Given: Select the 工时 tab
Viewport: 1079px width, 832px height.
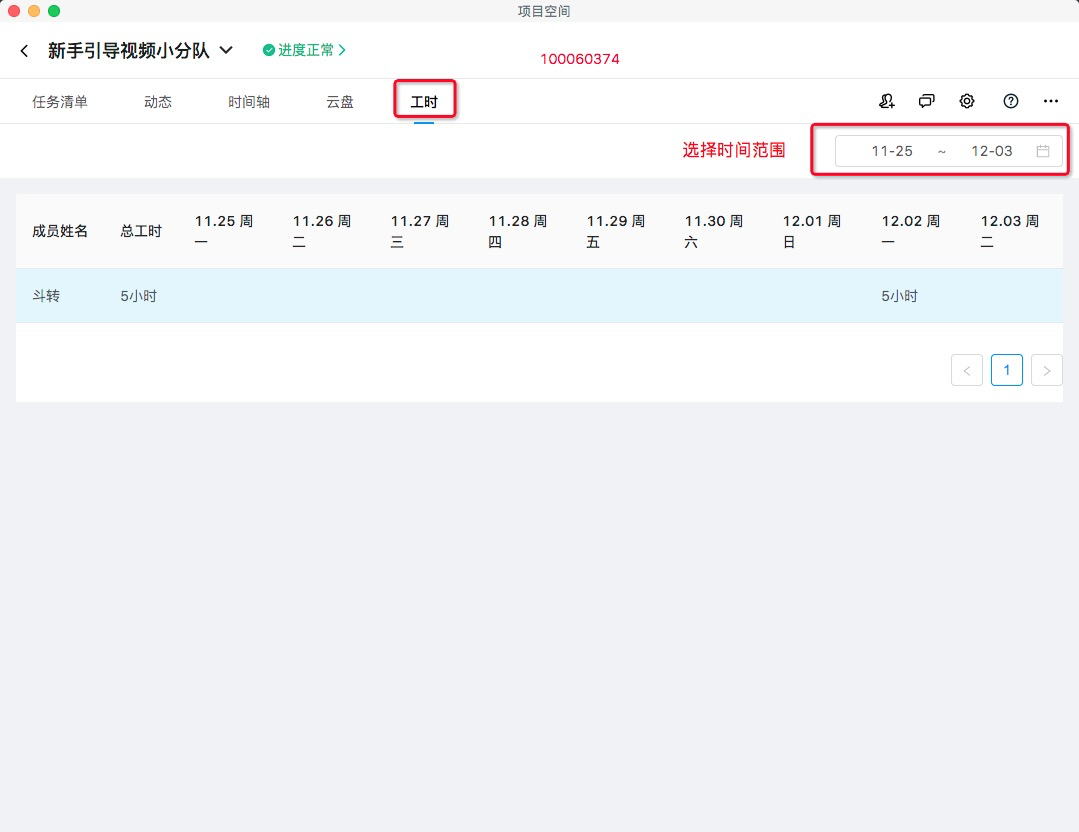Looking at the screenshot, I should coord(424,102).
